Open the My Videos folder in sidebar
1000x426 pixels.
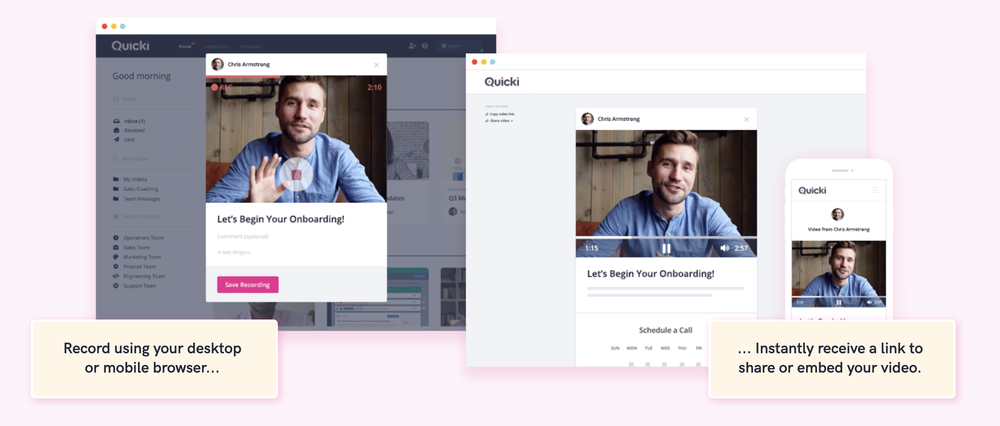[x=130, y=179]
